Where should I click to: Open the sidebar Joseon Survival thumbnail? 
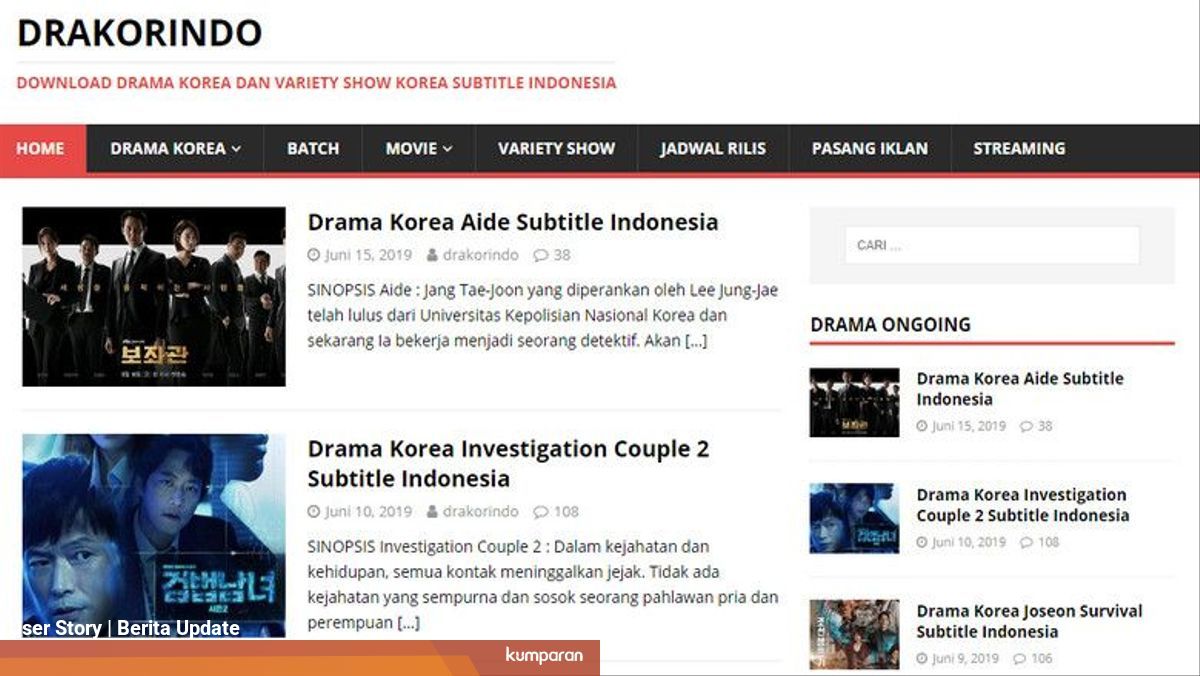(854, 634)
